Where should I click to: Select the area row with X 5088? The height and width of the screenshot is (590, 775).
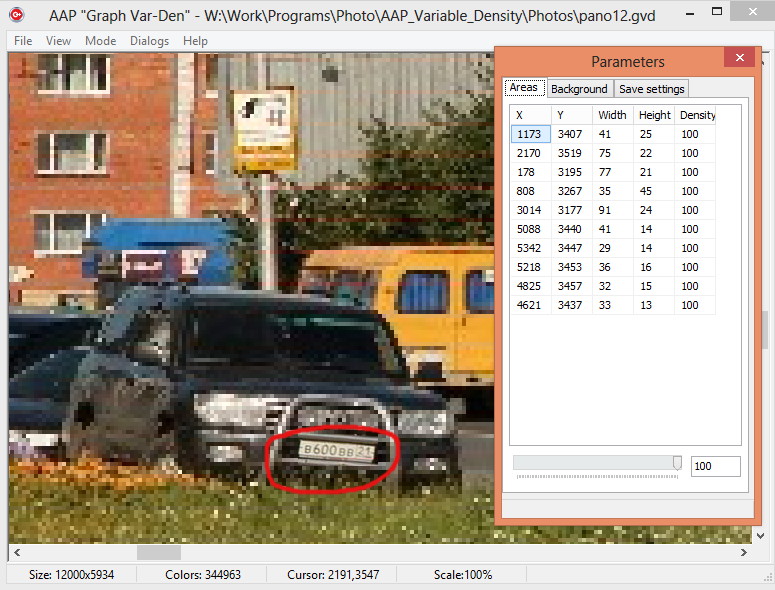613,229
